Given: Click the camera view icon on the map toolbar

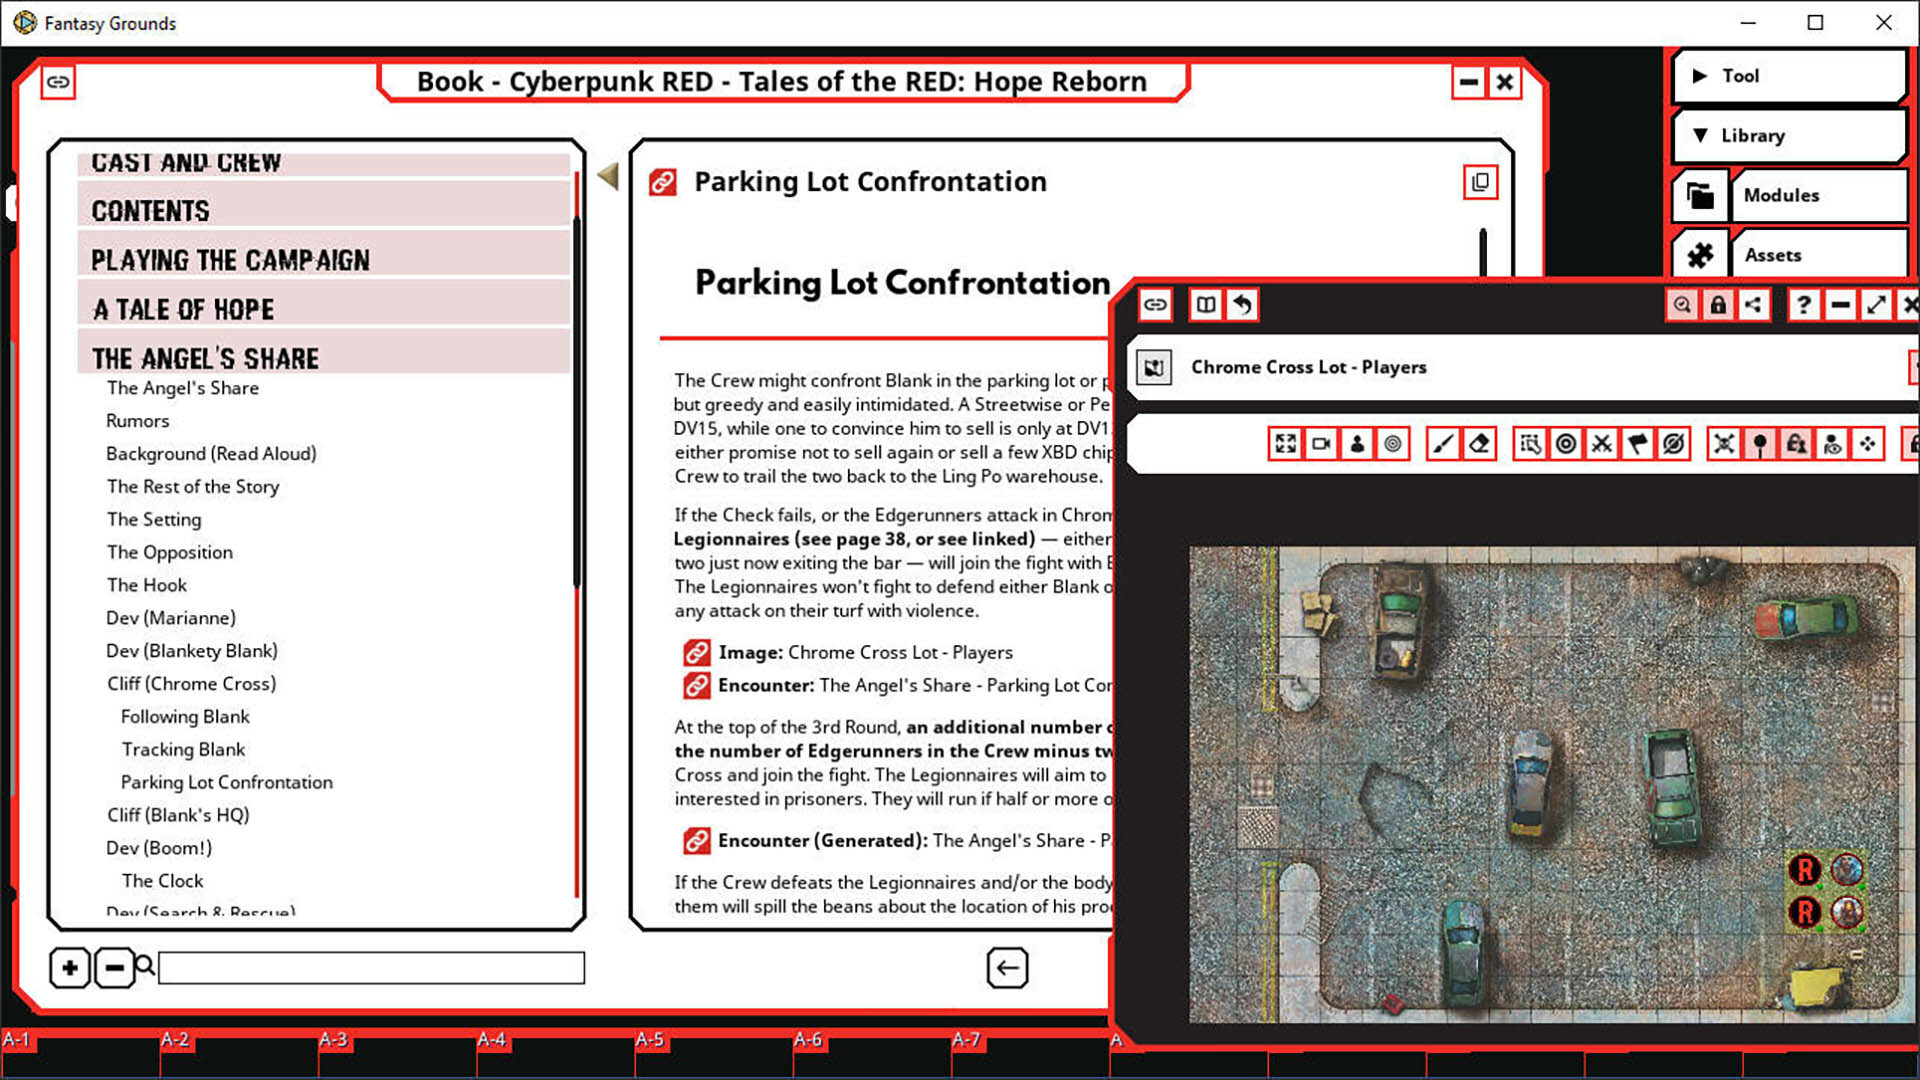Looking at the screenshot, I should click(1321, 443).
